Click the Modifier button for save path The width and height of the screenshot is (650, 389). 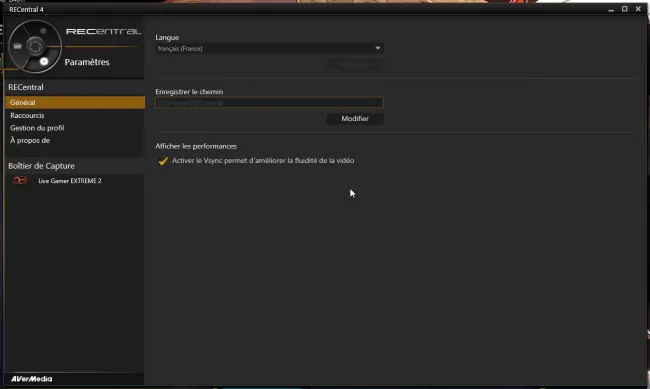click(x=355, y=119)
